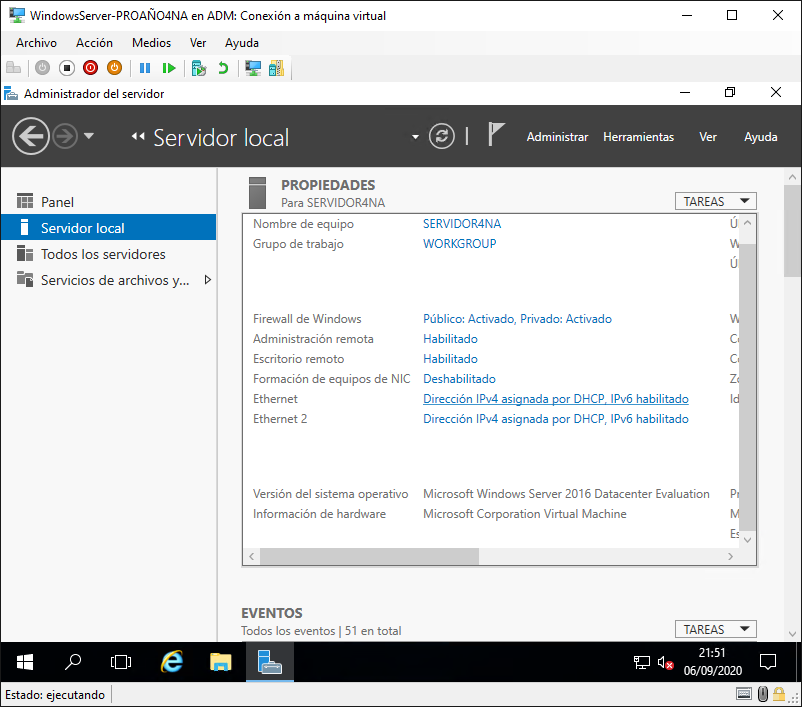Click Administración remota Habilitado link
Viewport: 802px width, 707px height.
[450, 339]
